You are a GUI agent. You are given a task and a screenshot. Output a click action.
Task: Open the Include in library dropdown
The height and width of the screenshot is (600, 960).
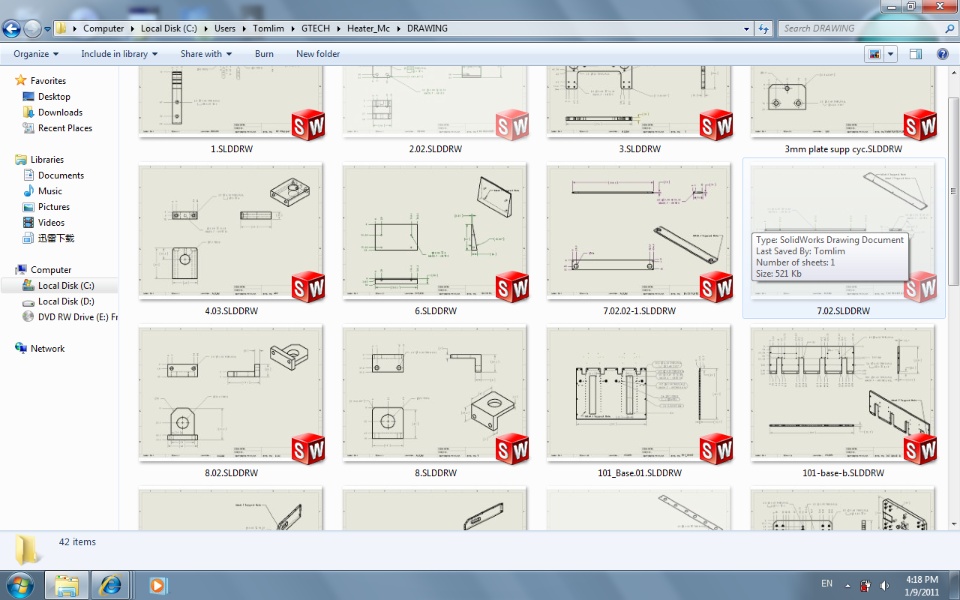point(119,54)
